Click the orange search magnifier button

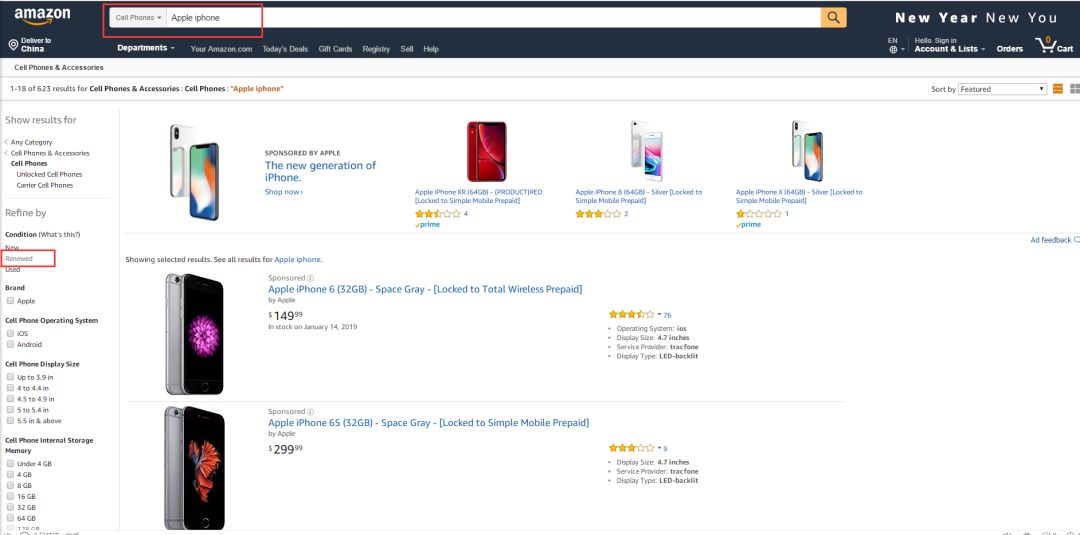833,18
